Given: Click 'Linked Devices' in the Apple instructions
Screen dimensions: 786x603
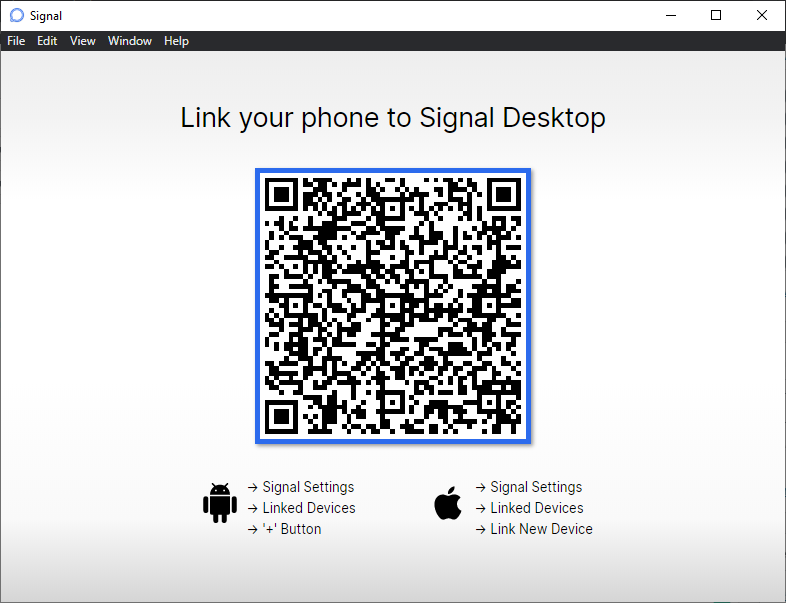Looking at the screenshot, I should point(537,508).
